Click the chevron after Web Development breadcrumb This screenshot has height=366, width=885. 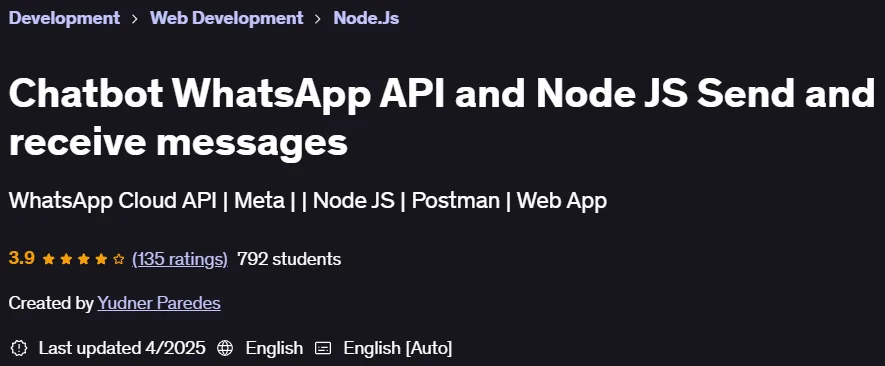click(x=318, y=19)
